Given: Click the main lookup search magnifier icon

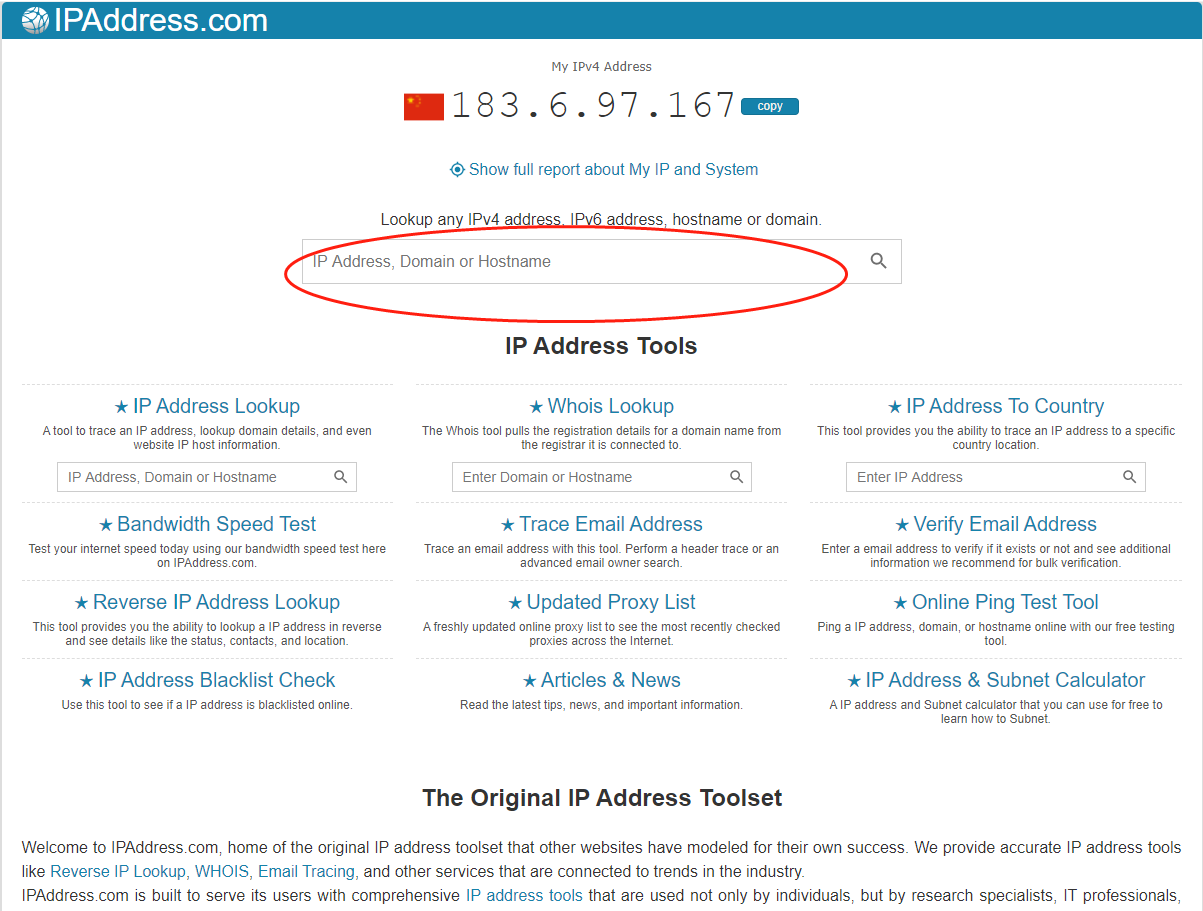Looking at the screenshot, I should pyautogui.click(x=879, y=261).
